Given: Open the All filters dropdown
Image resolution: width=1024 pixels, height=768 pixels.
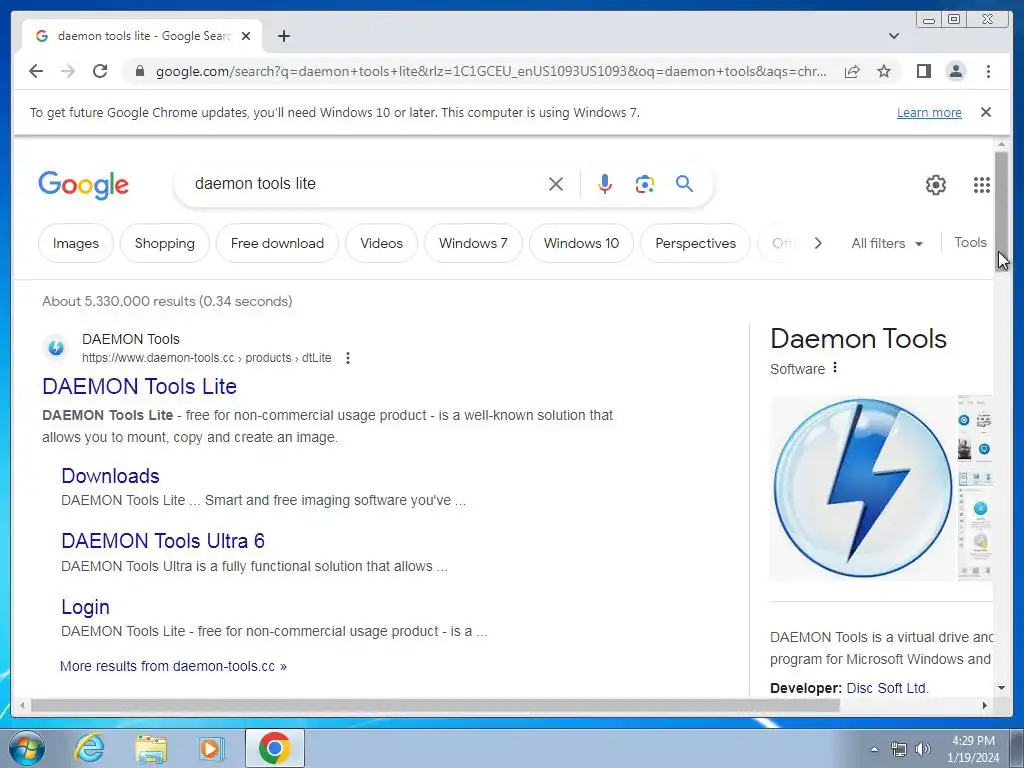Looking at the screenshot, I should [887, 243].
